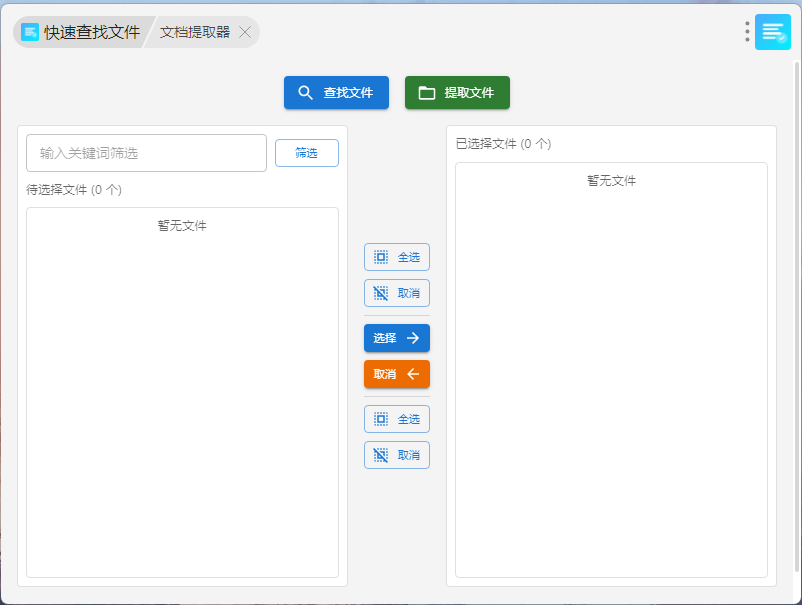The image size is (802, 605).
Task: Open the three-dot more options menu
Action: coord(747,32)
